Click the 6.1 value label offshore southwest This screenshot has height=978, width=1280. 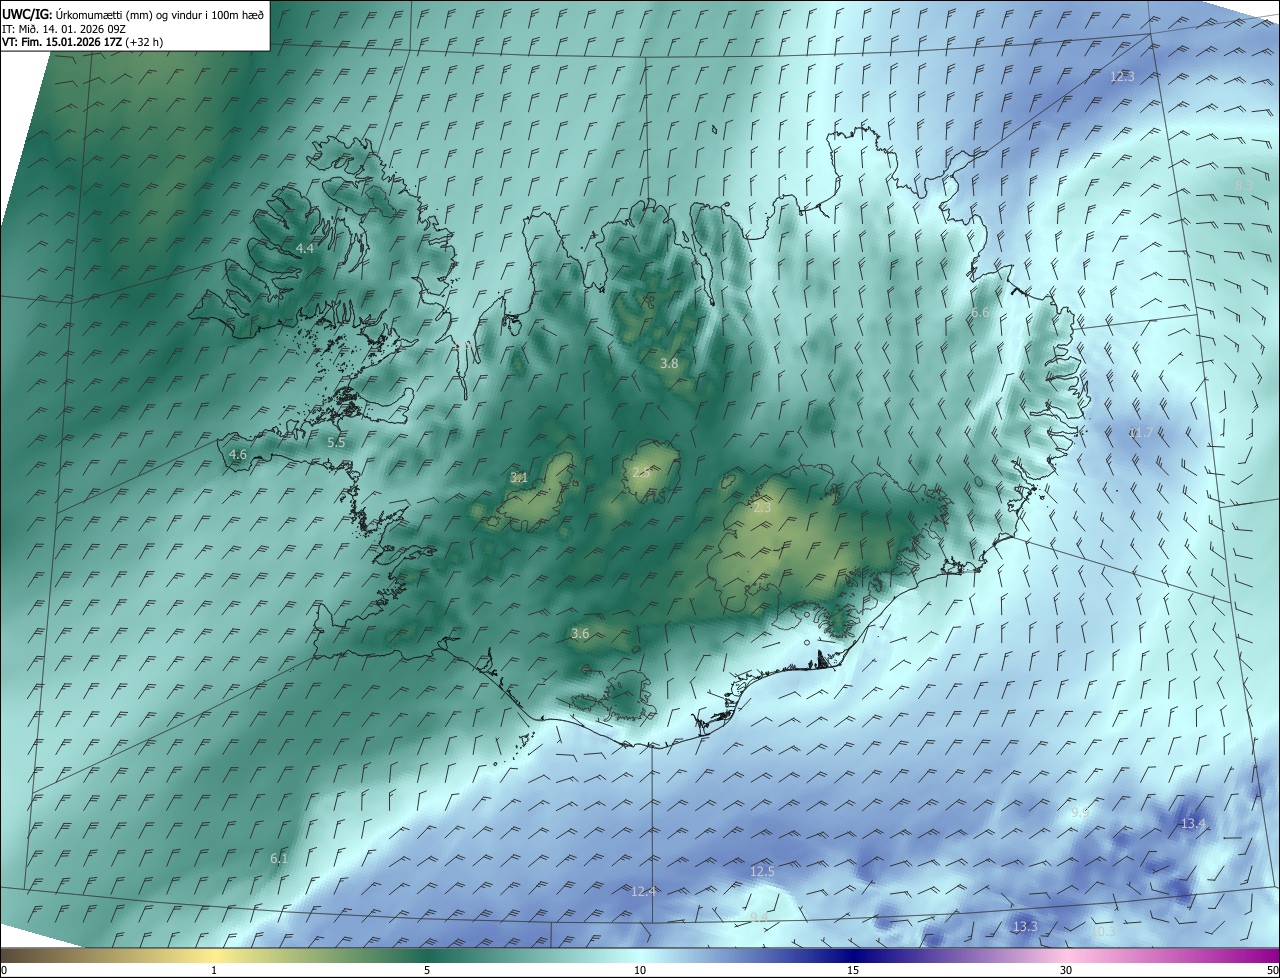pos(279,858)
